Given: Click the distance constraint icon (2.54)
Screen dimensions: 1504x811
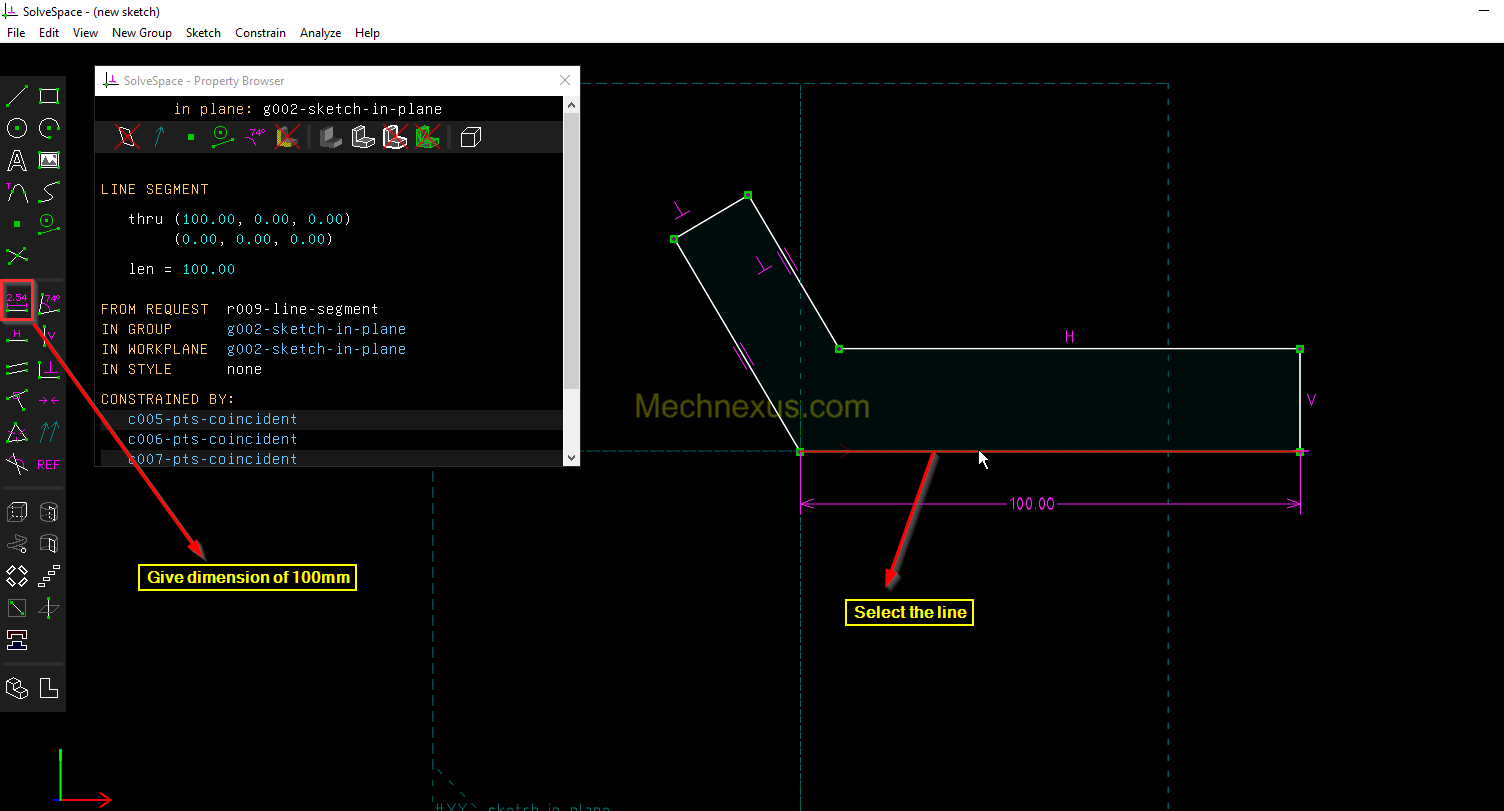Looking at the screenshot, I should pos(17,301).
